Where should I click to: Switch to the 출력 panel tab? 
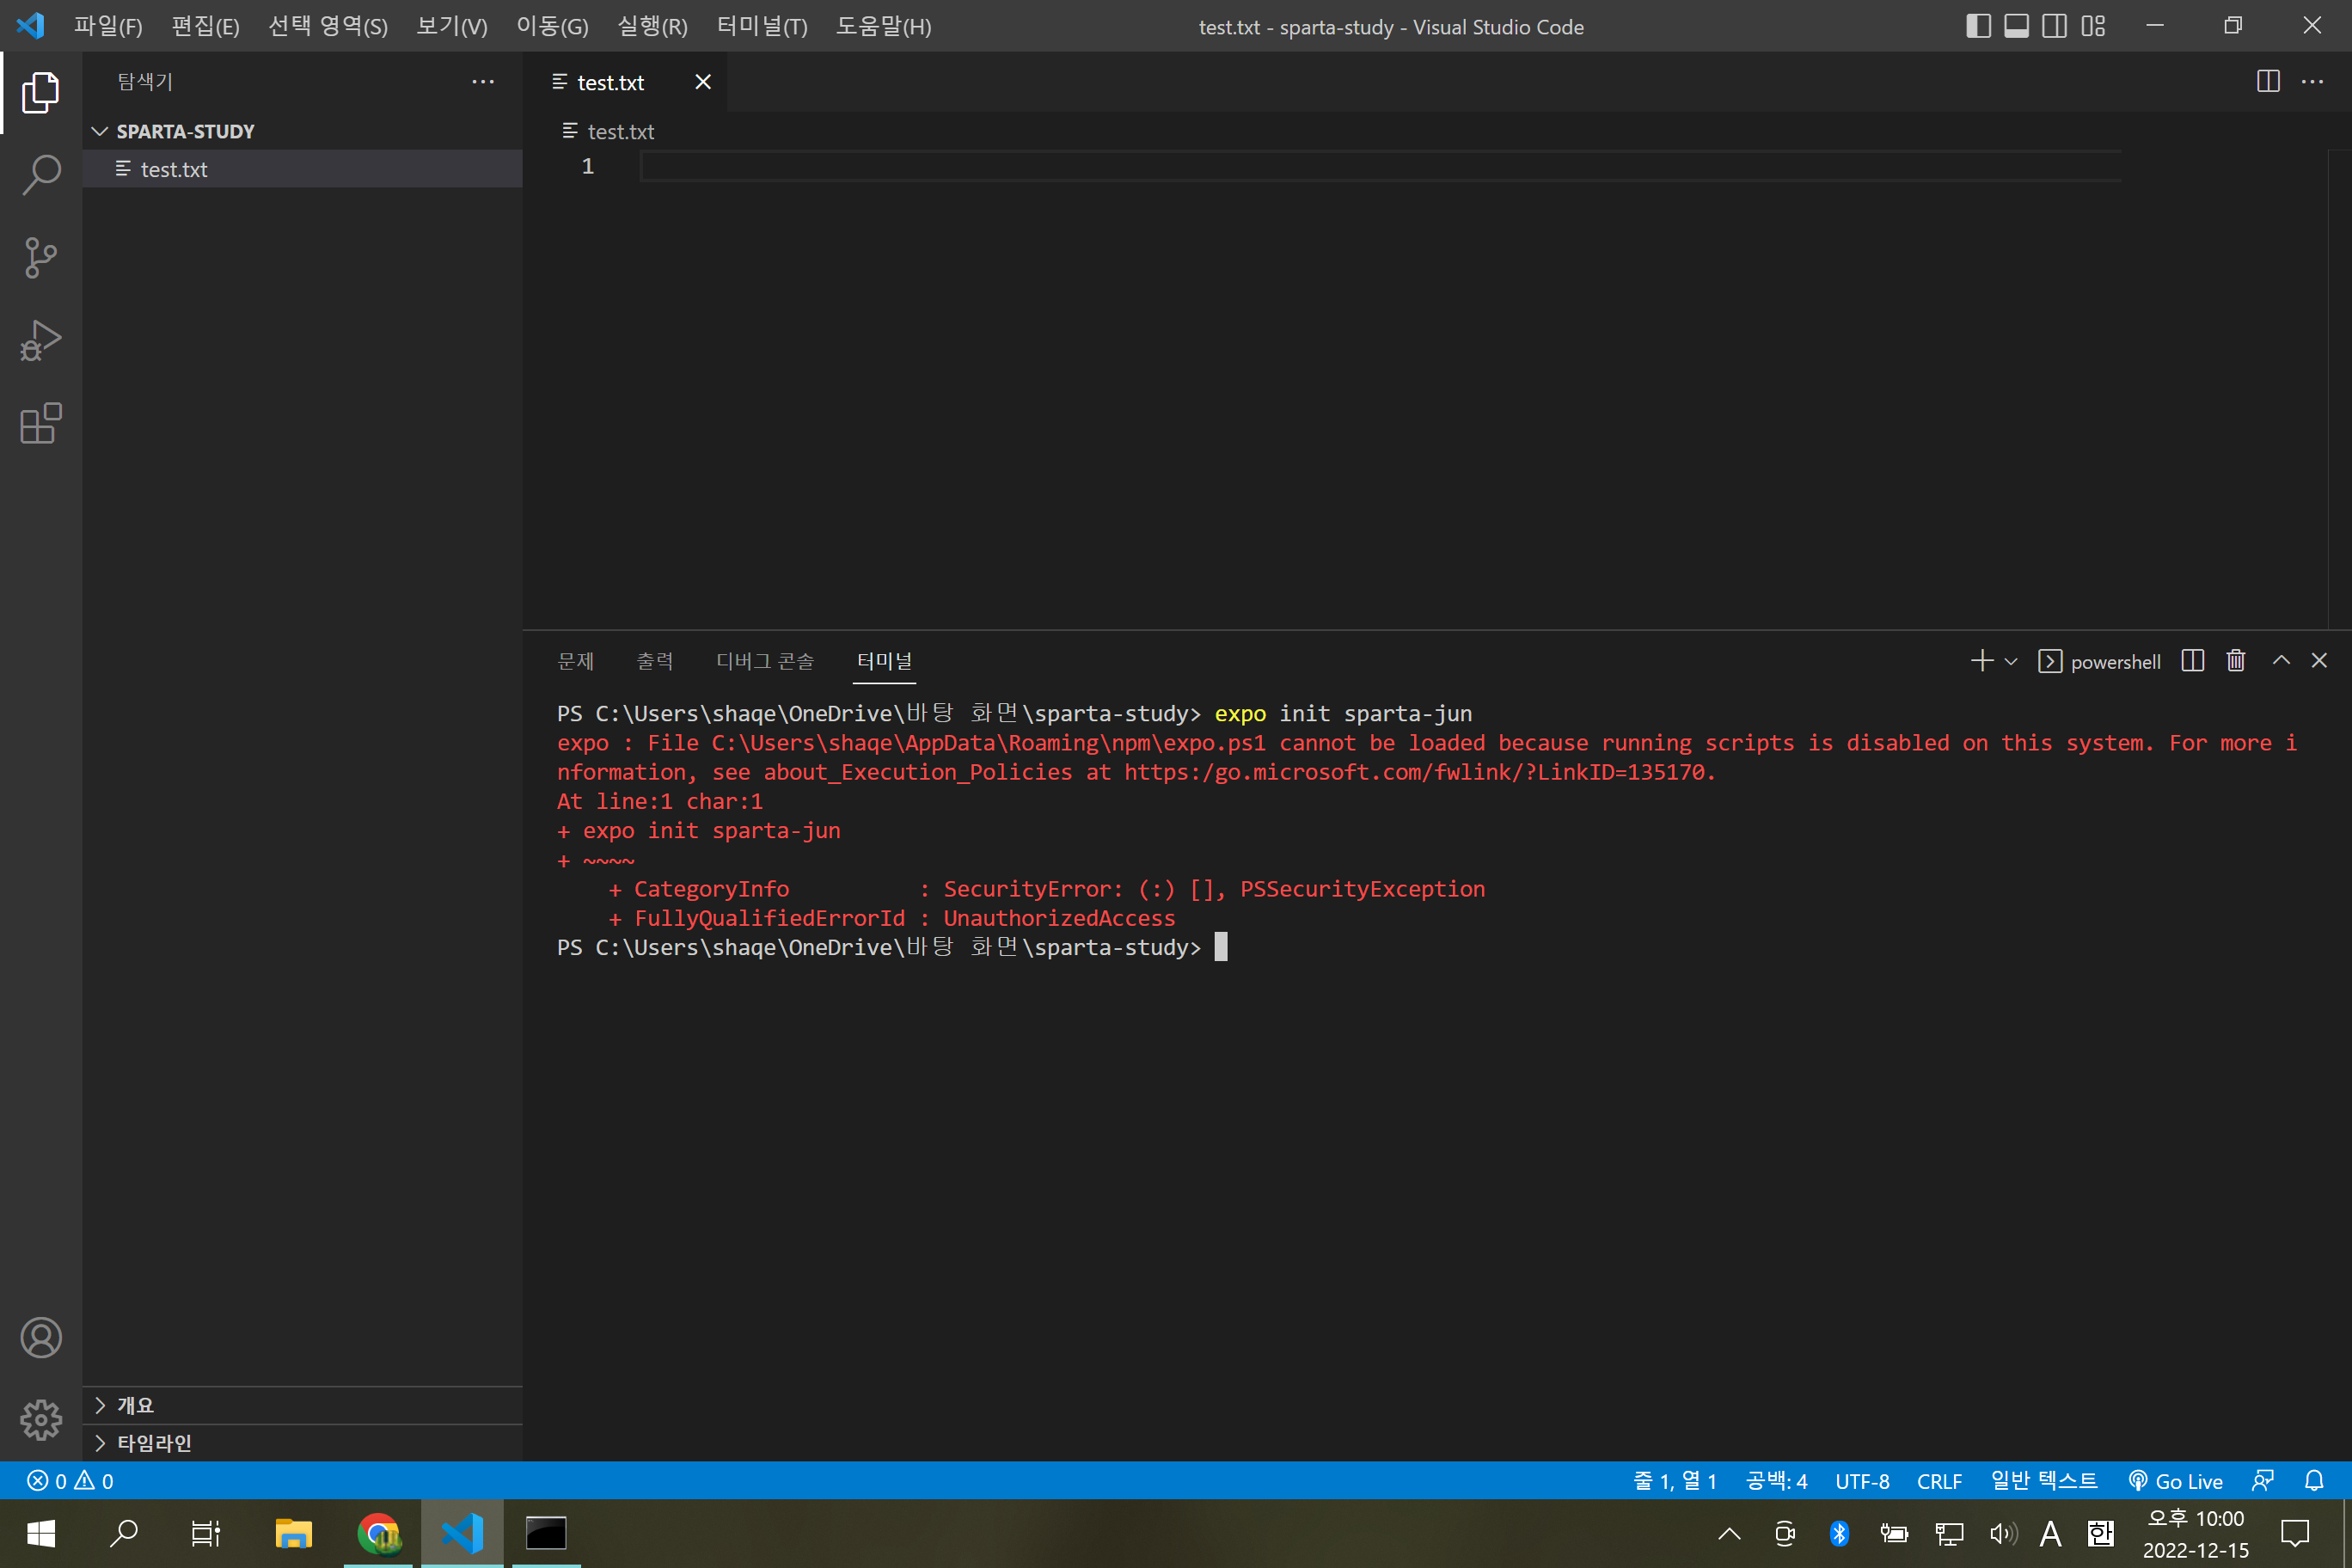pos(654,661)
